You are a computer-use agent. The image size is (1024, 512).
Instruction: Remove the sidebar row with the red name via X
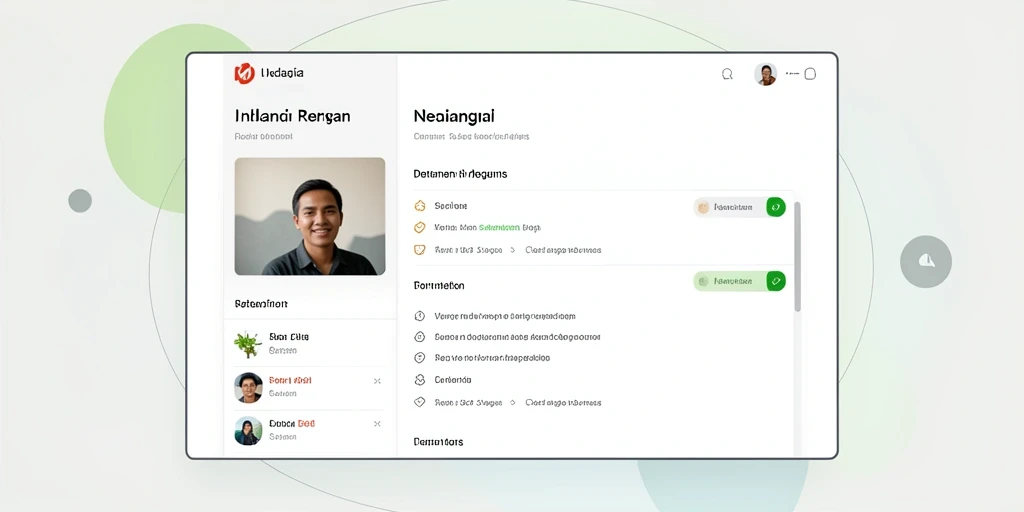tap(377, 381)
